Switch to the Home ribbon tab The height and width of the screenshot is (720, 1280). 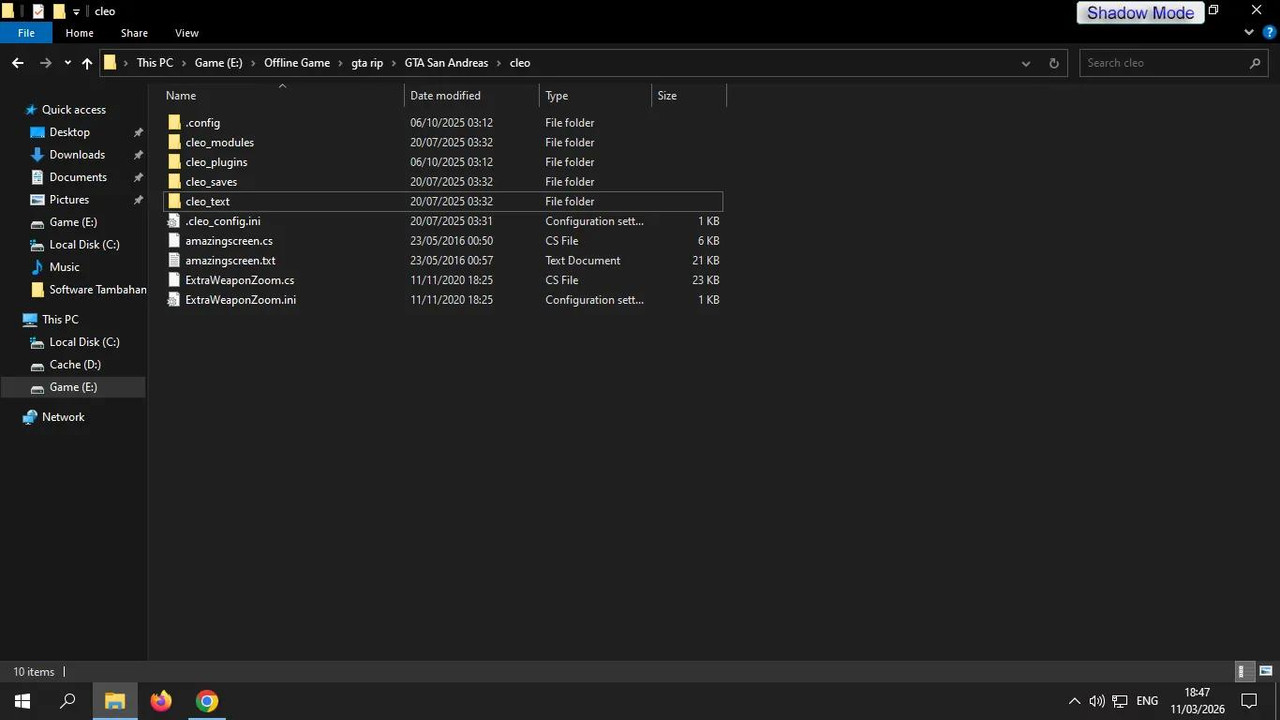[x=79, y=33]
